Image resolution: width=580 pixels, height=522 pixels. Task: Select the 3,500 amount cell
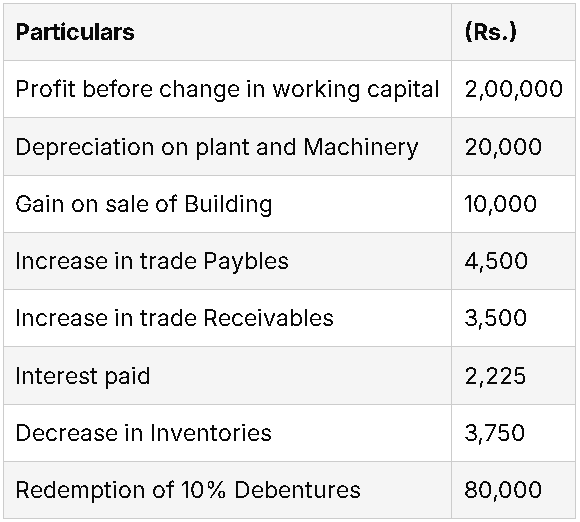513,318
